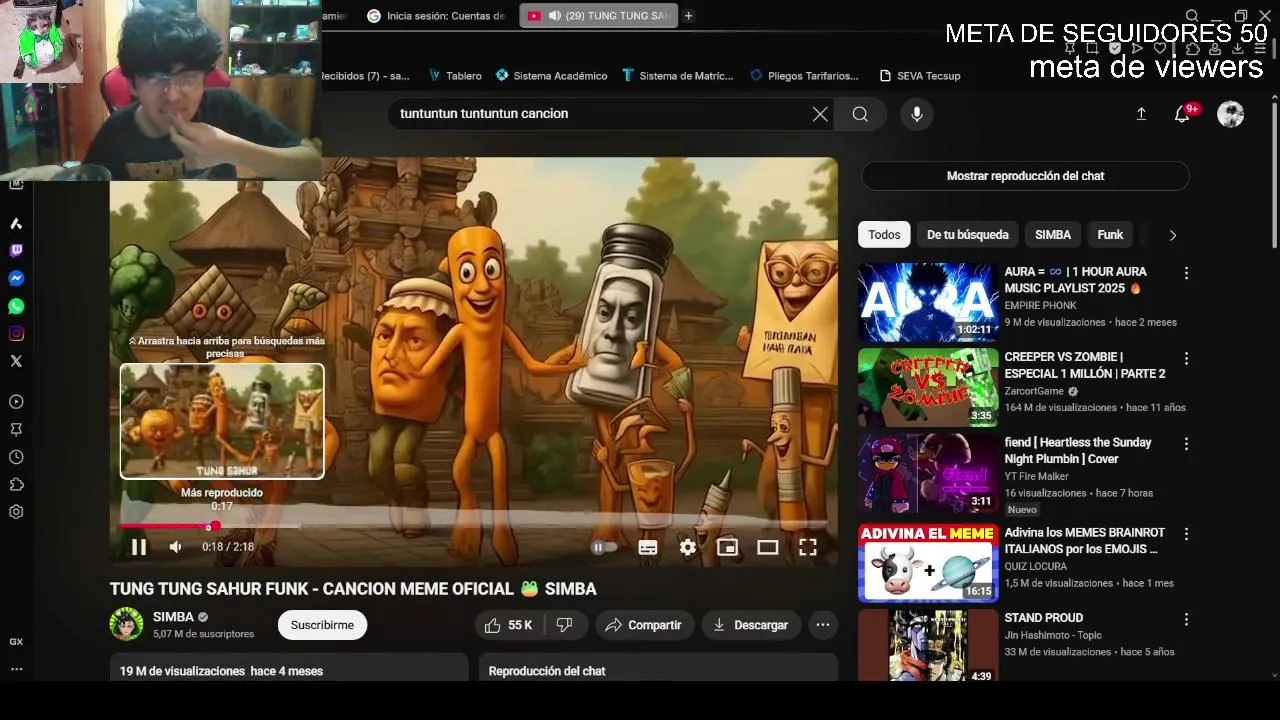Open video player settings gear

[x=688, y=547]
